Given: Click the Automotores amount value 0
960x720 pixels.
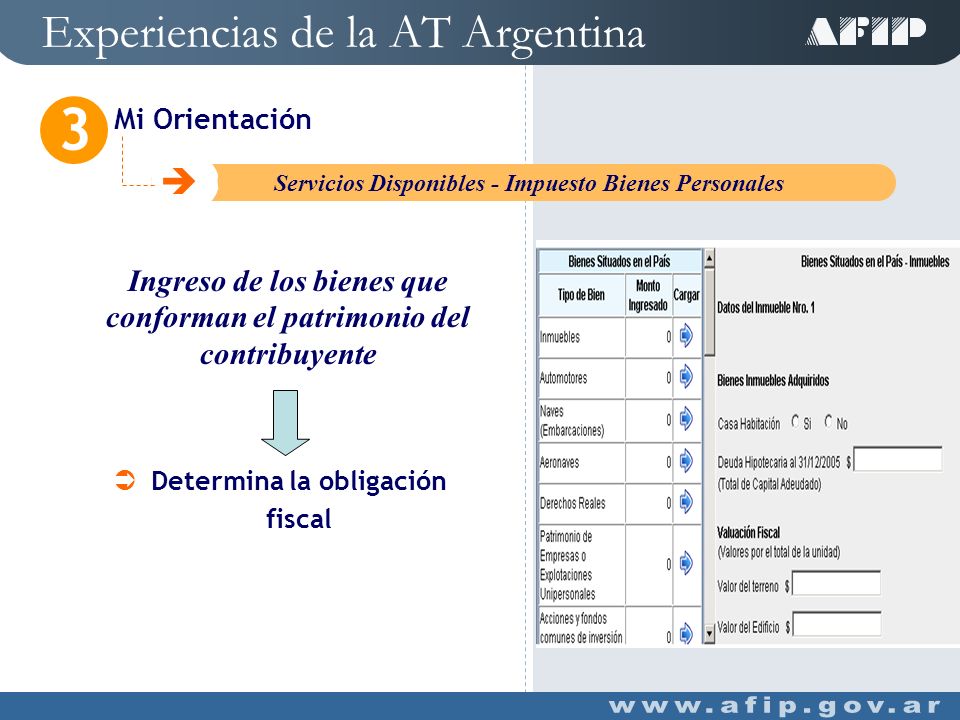Looking at the screenshot, I should point(669,378).
